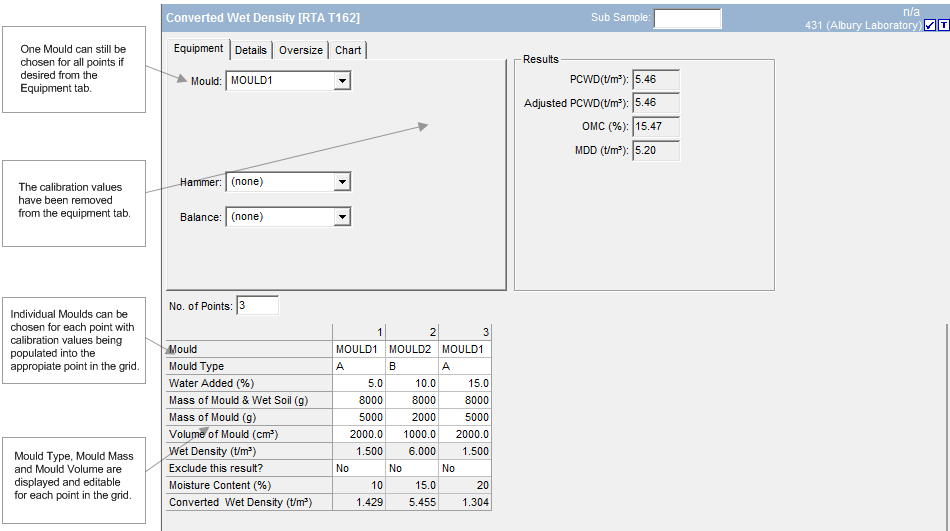
Task: Click the OMC (%) result field
Action: tap(656, 127)
